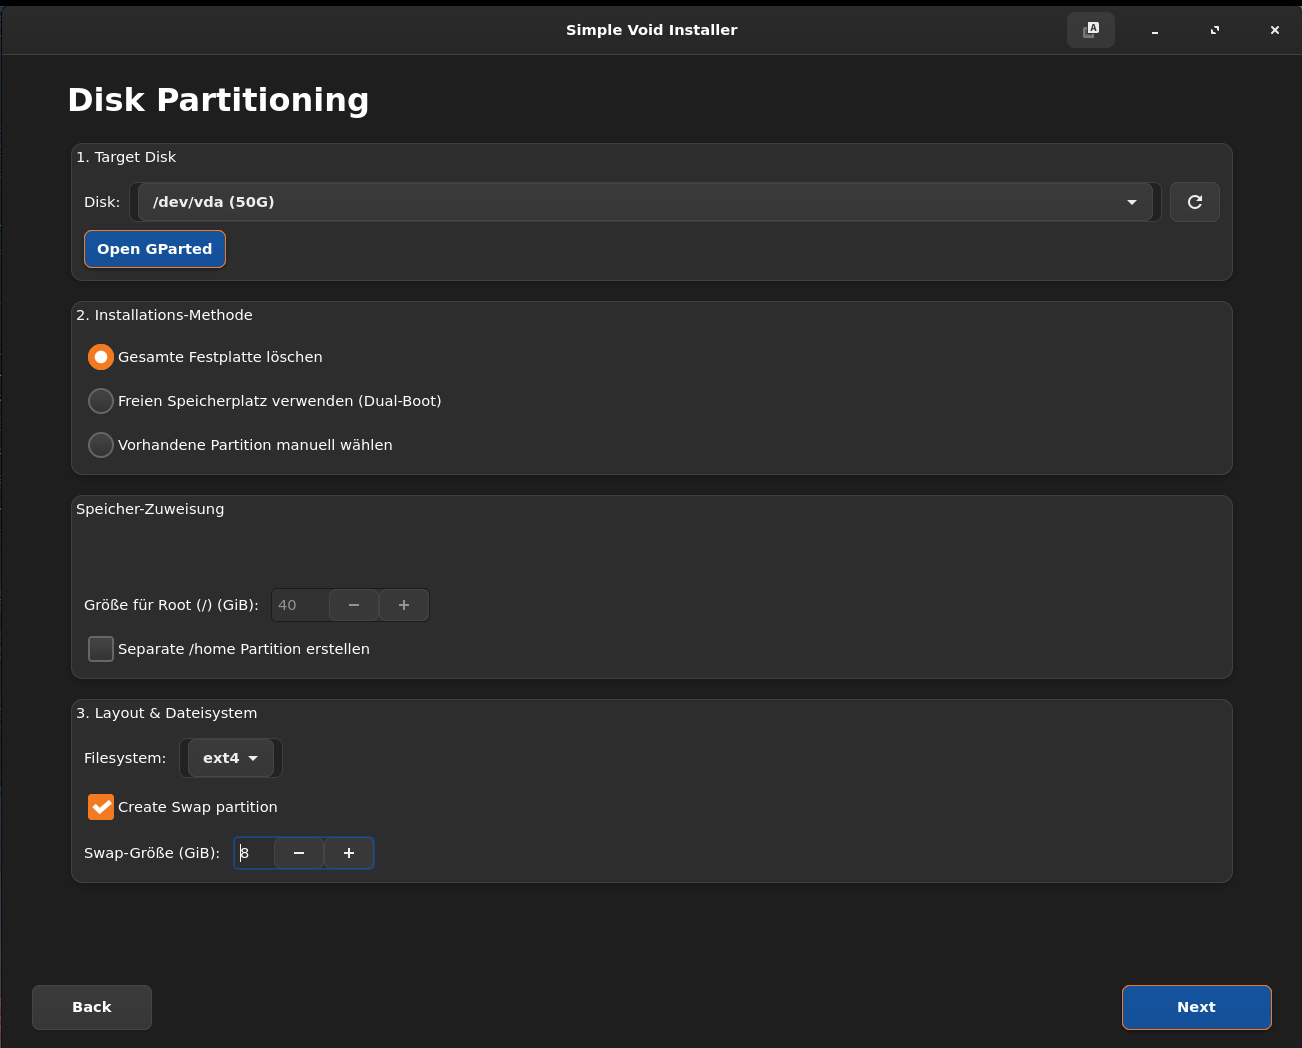This screenshot has width=1302, height=1048.
Task: Click the keyboard layout icon in title bar
Action: (1090, 30)
